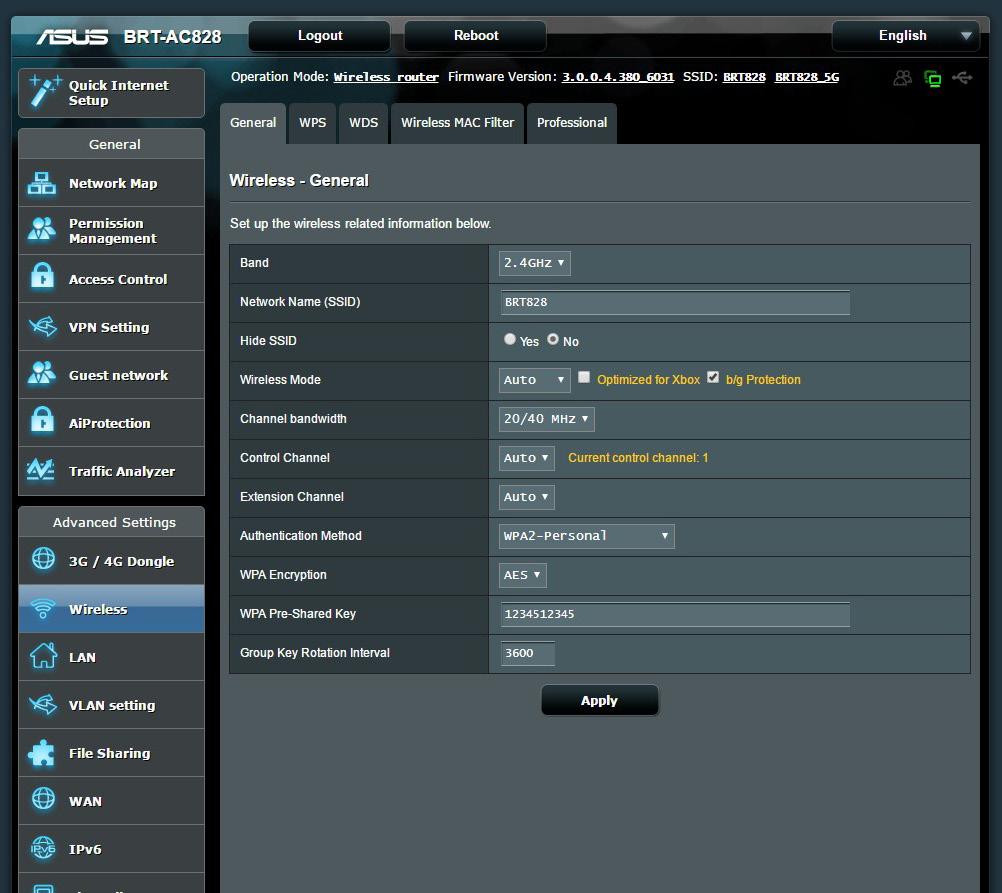This screenshot has height=893, width=1002.
Task: Click the BRT-AC828 model name text
Action: [173, 36]
